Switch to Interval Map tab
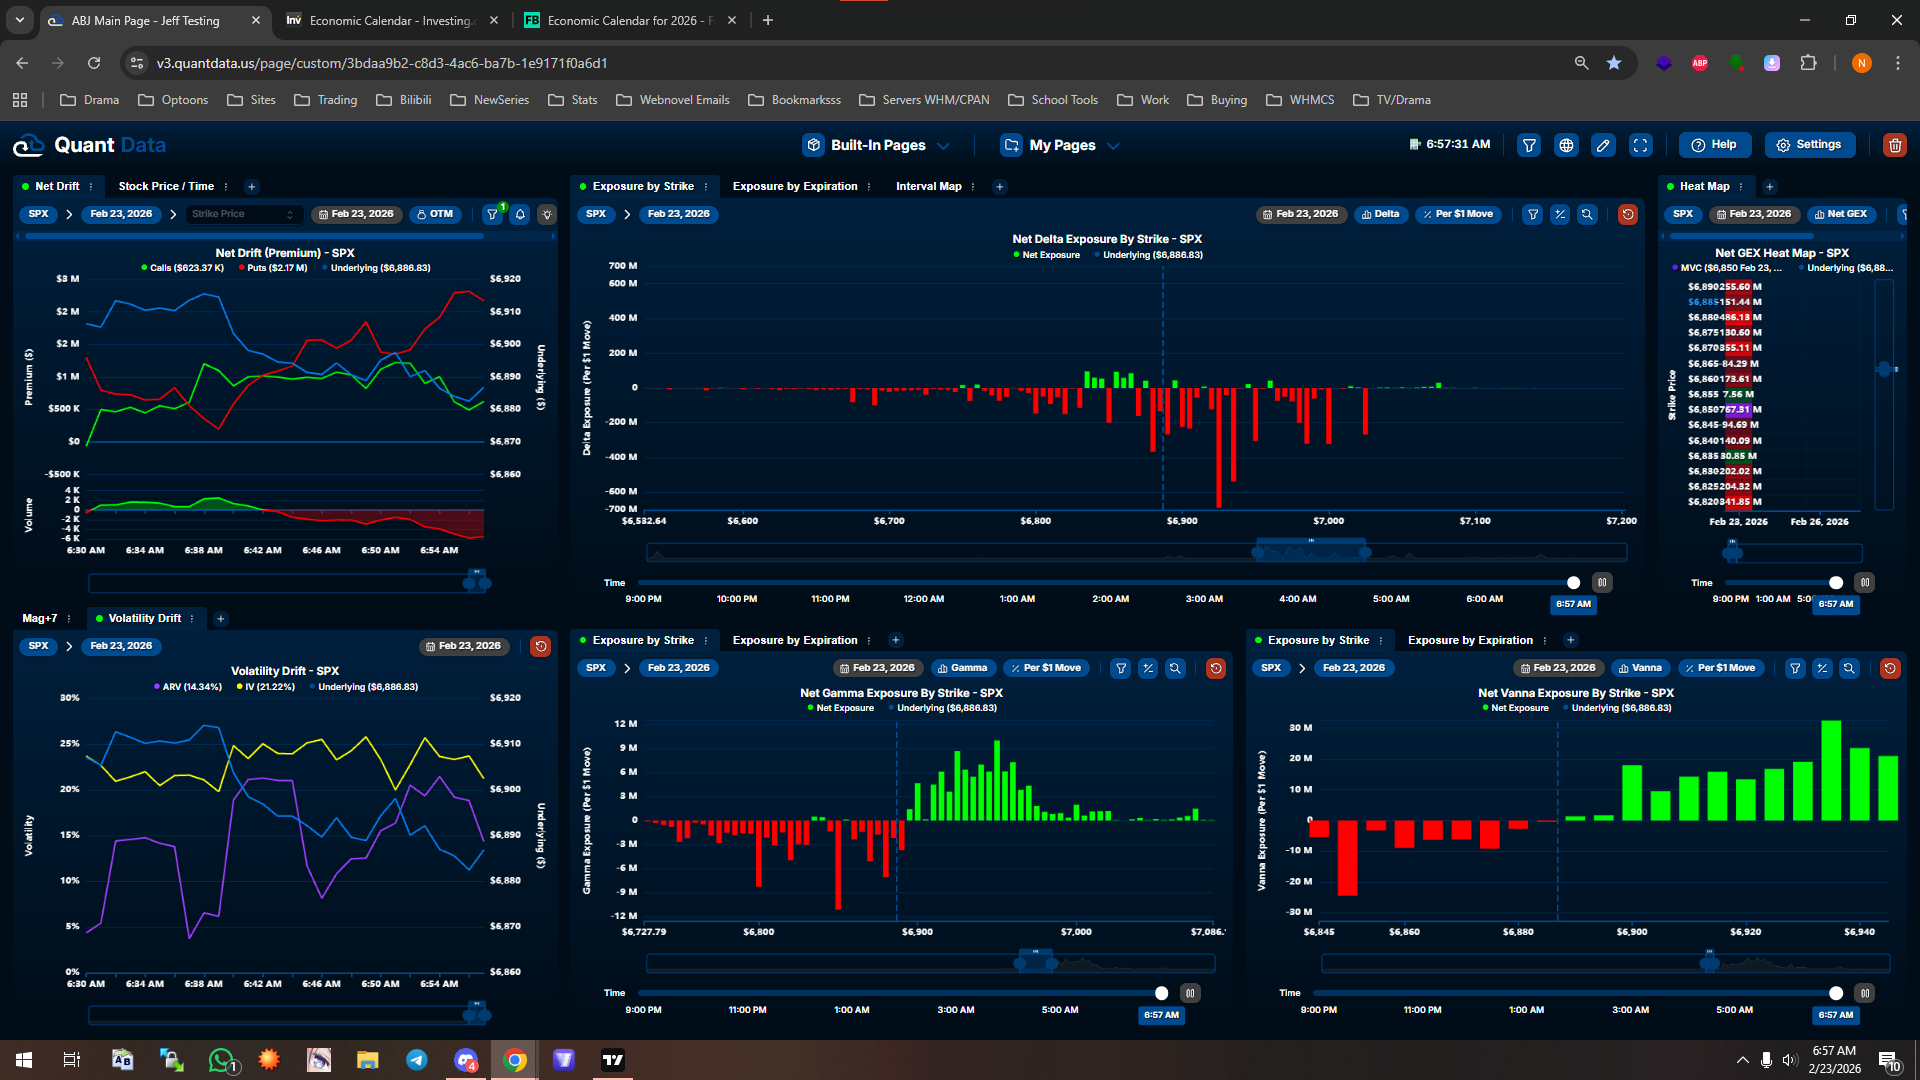This screenshot has width=1920, height=1080. coord(928,186)
